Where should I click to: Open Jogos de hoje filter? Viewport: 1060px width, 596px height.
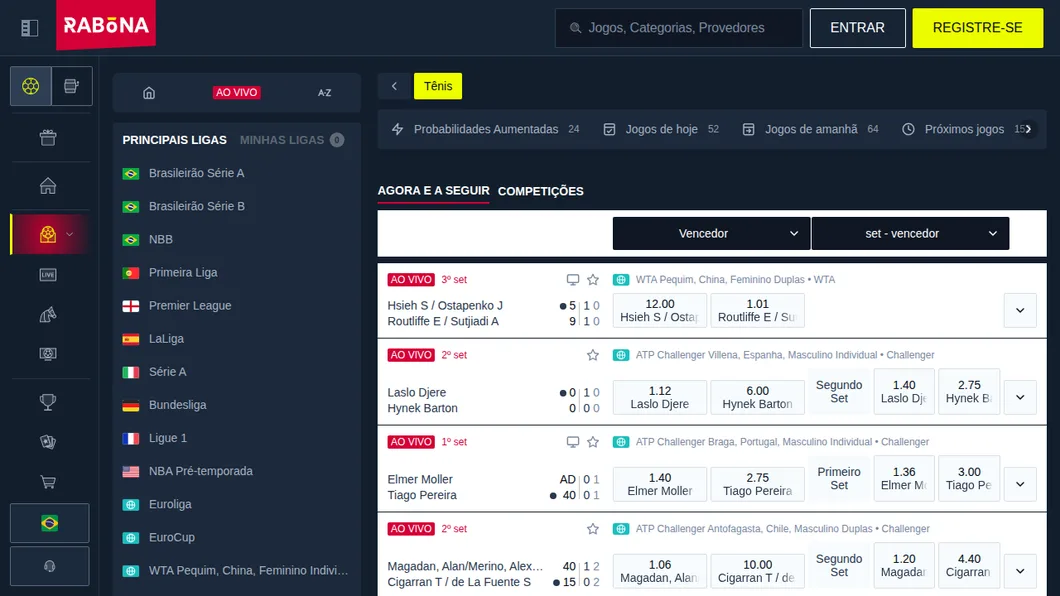tap(660, 129)
